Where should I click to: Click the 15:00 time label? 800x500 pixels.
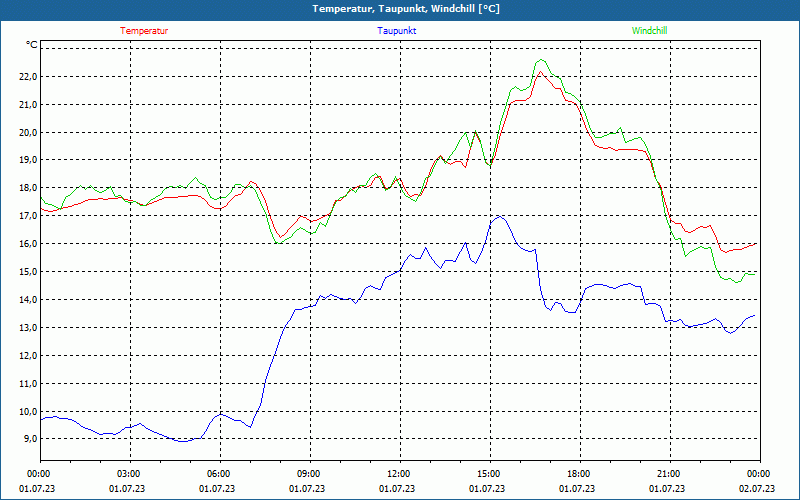click(x=490, y=474)
